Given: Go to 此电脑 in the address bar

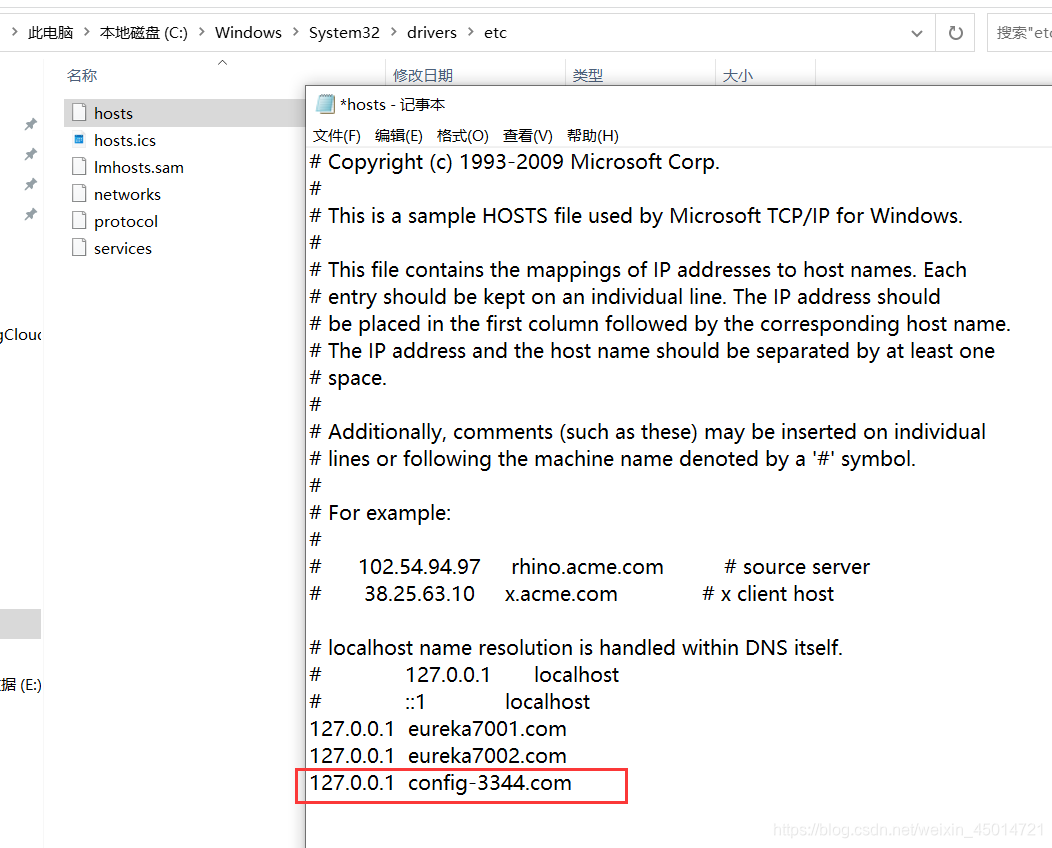Looking at the screenshot, I should pyautogui.click(x=50, y=32).
